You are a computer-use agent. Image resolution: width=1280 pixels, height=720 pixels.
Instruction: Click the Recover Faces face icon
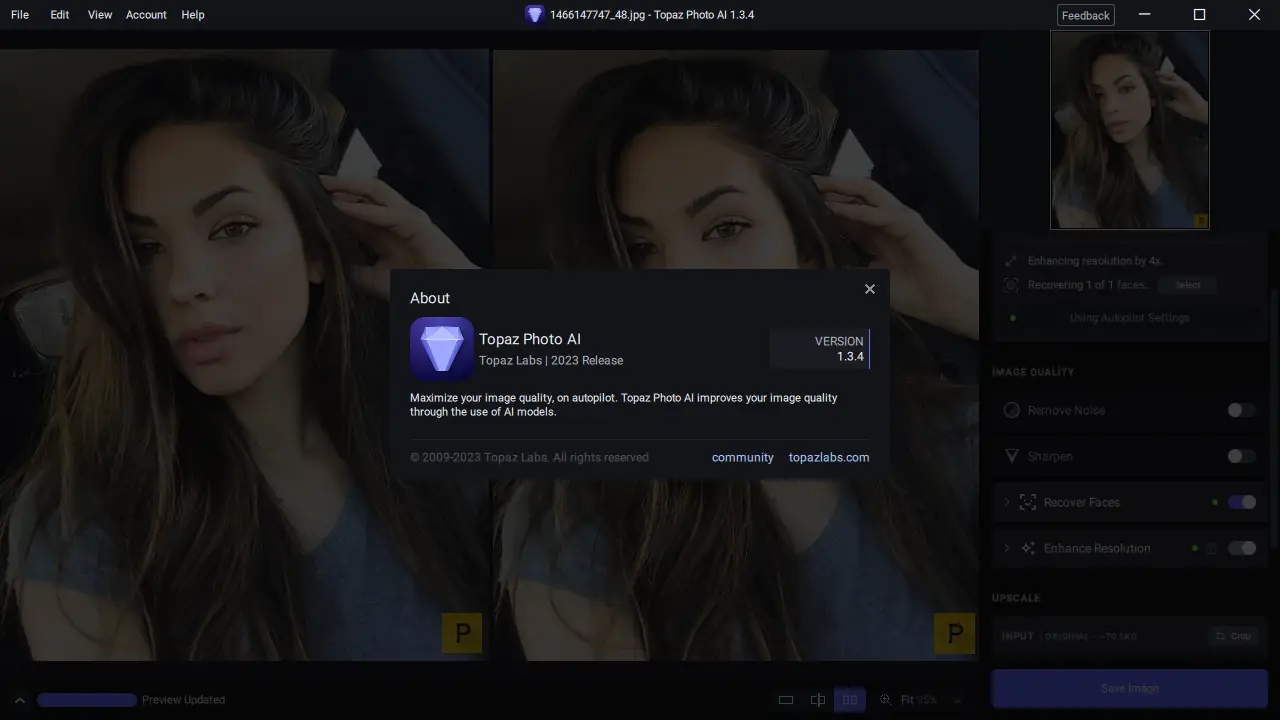pos(1027,502)
